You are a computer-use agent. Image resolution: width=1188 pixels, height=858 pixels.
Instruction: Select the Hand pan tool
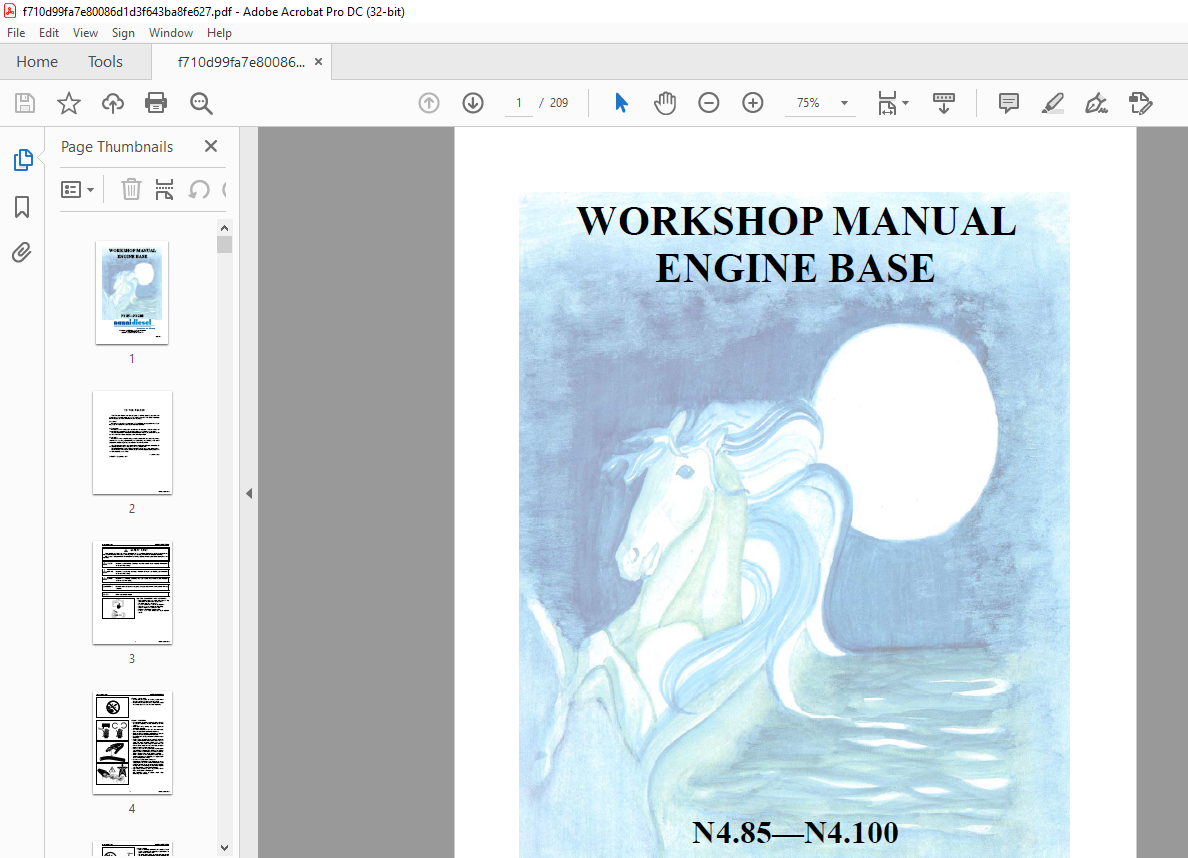[x=664, y=103]
